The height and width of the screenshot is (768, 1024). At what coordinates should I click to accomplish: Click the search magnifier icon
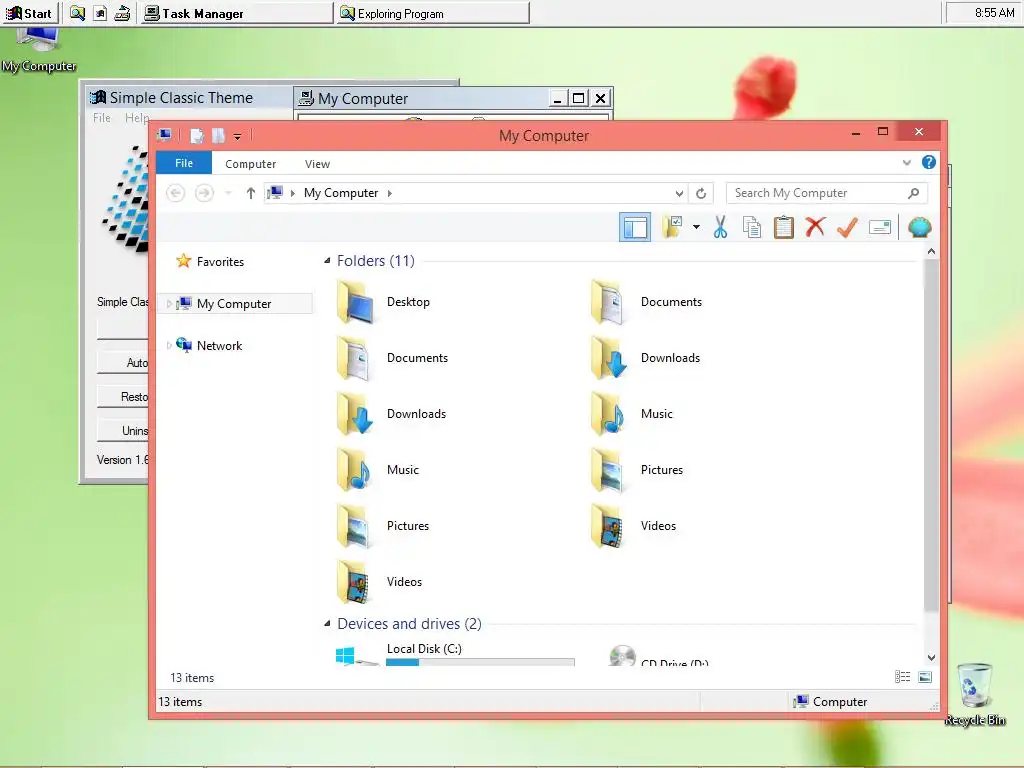pyautogui.click(x=914, y=193)
